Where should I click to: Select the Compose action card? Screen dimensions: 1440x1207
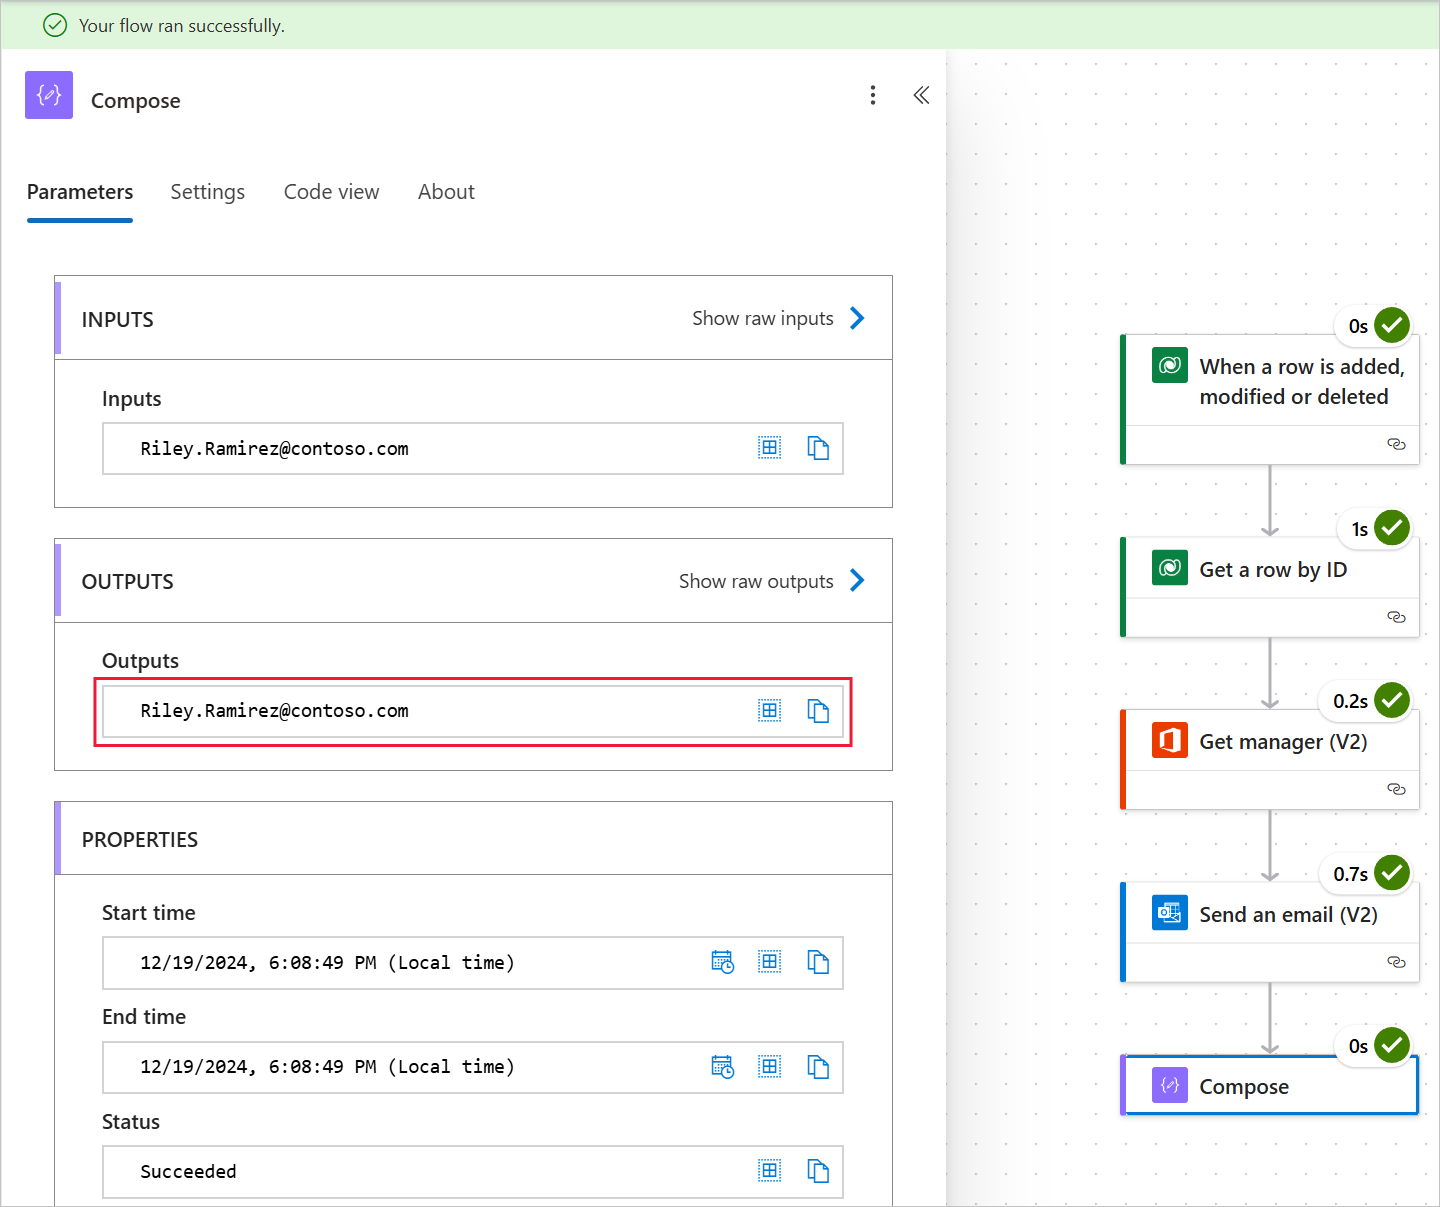1270,1085
